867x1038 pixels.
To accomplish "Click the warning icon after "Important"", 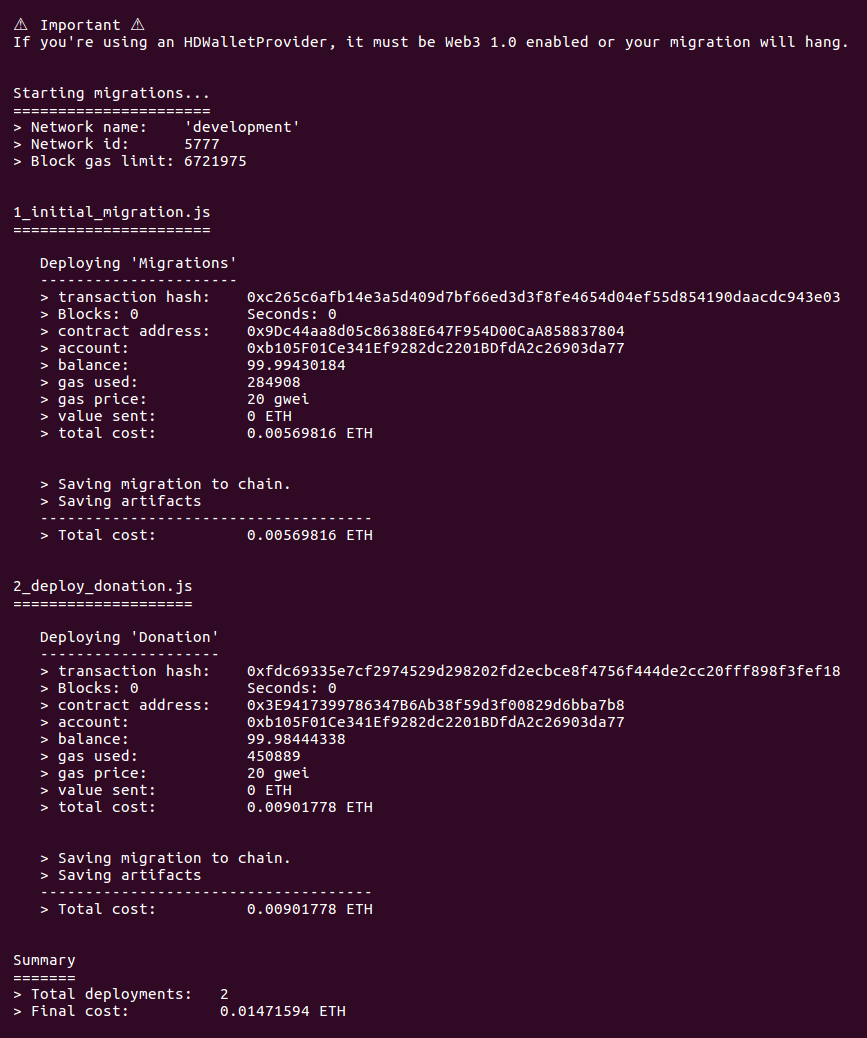I will point(137,25).
